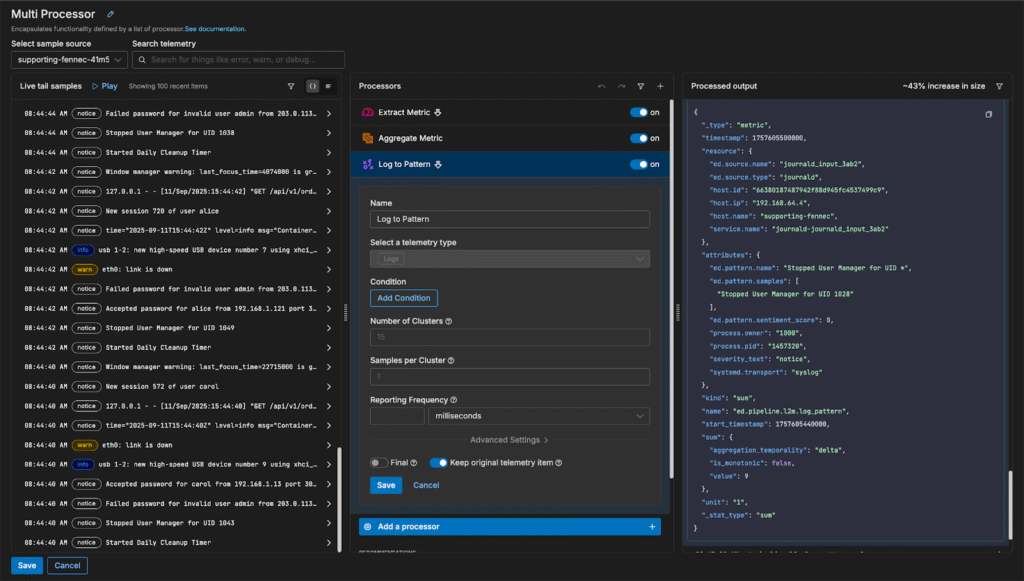The height and width of the screenshot is (581, 1024).
Task: Select the Extract Metric processor row
Action: point(405,112)
